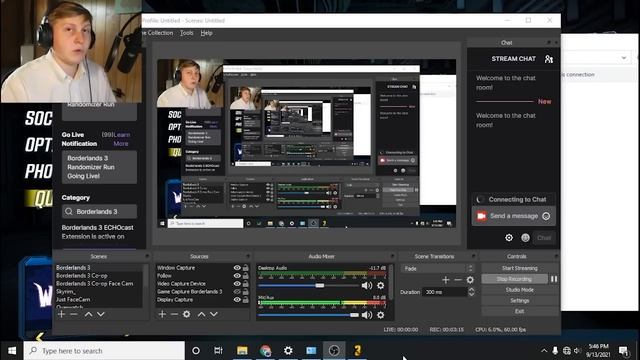The width and height of the screenshot is (640, 360).
Task: Toggle visibility of Follow source
Action: (x=237, y=276)
